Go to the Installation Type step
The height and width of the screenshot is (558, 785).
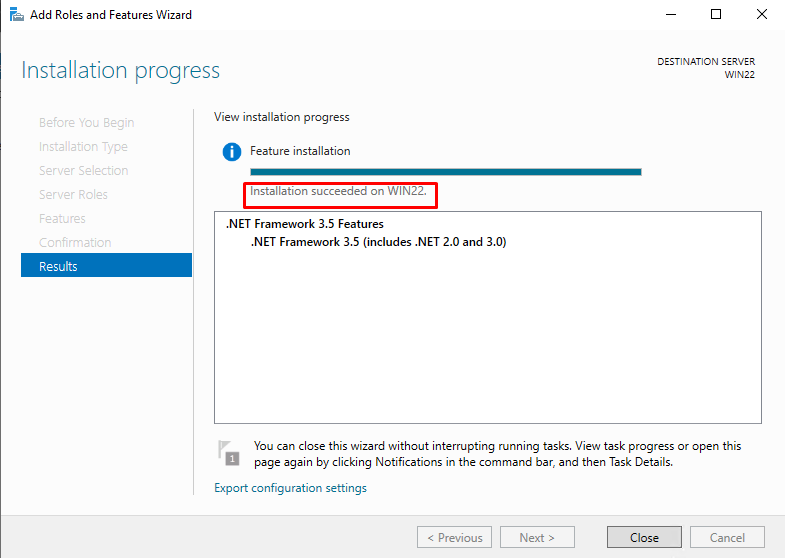click(x=83, y=147)
